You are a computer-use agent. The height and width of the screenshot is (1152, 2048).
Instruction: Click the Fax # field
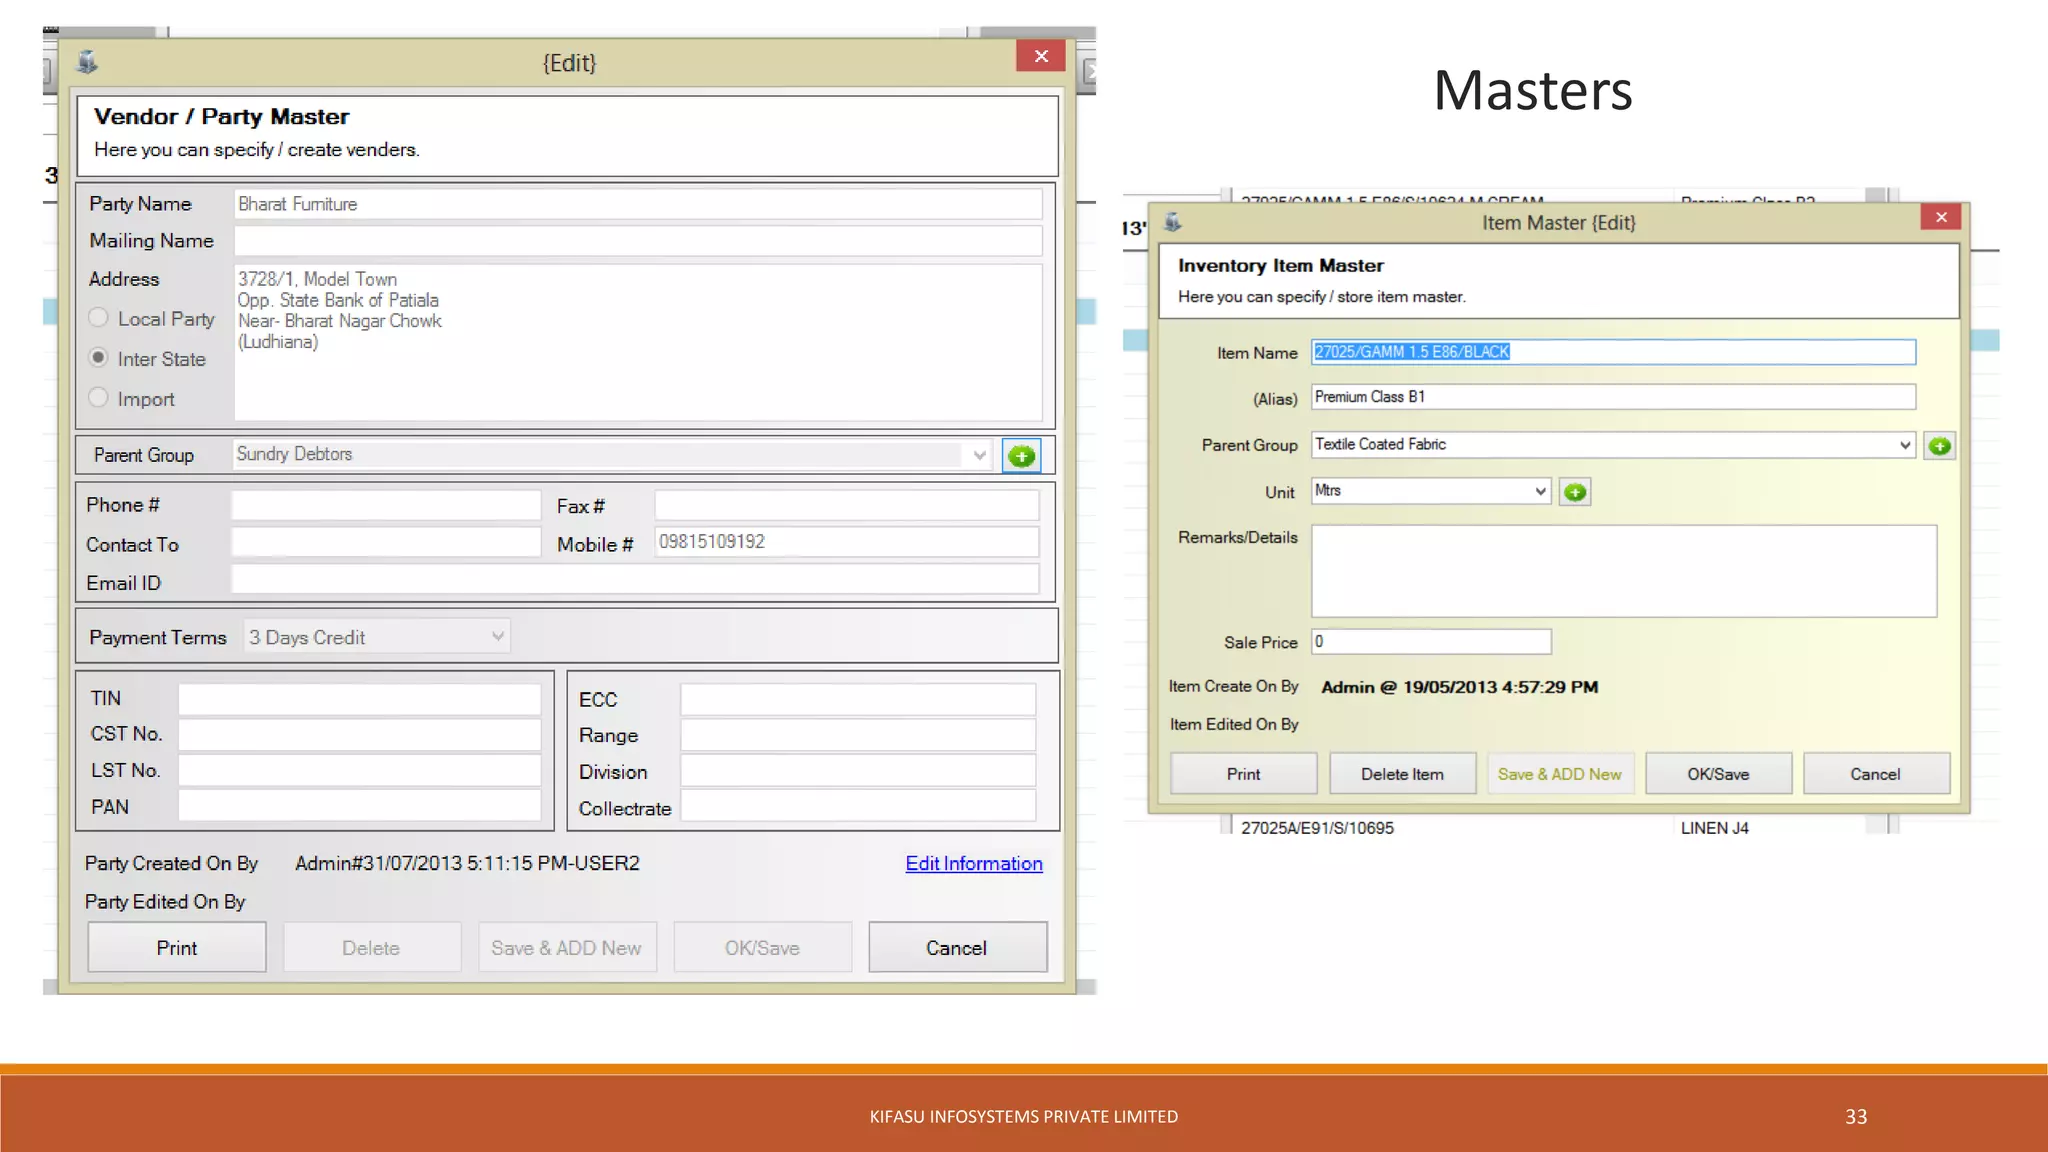847,505
